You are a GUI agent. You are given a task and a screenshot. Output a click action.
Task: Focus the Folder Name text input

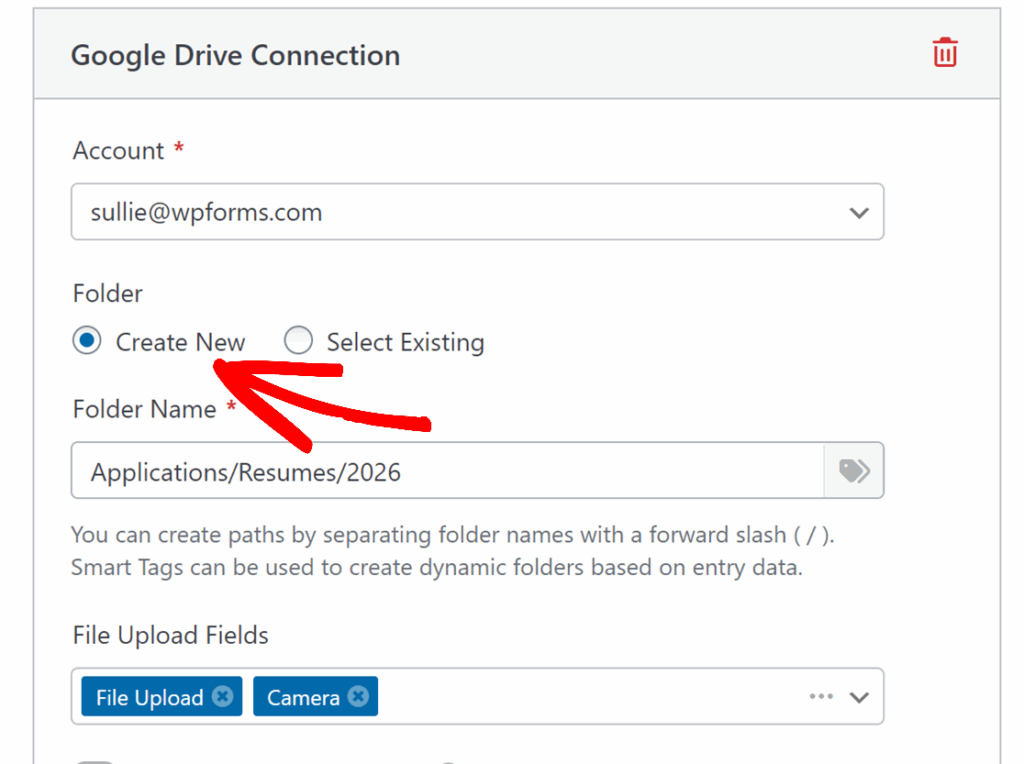point(446,471)
